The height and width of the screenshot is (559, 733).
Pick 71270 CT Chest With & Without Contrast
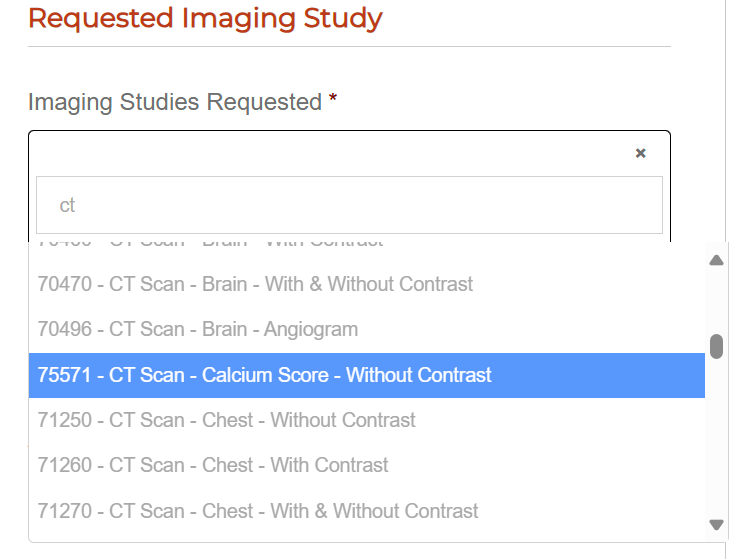pyautogui.click(x=258, y=511)
